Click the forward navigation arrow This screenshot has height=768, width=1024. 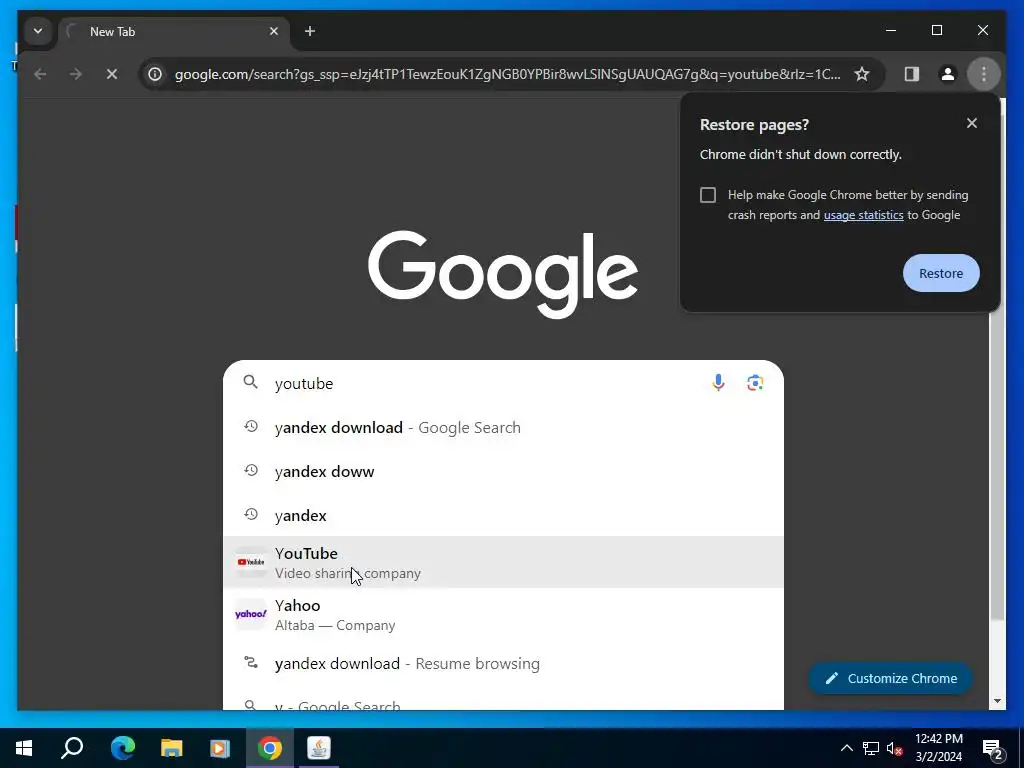pyautogui.click(x=76, y=74)
